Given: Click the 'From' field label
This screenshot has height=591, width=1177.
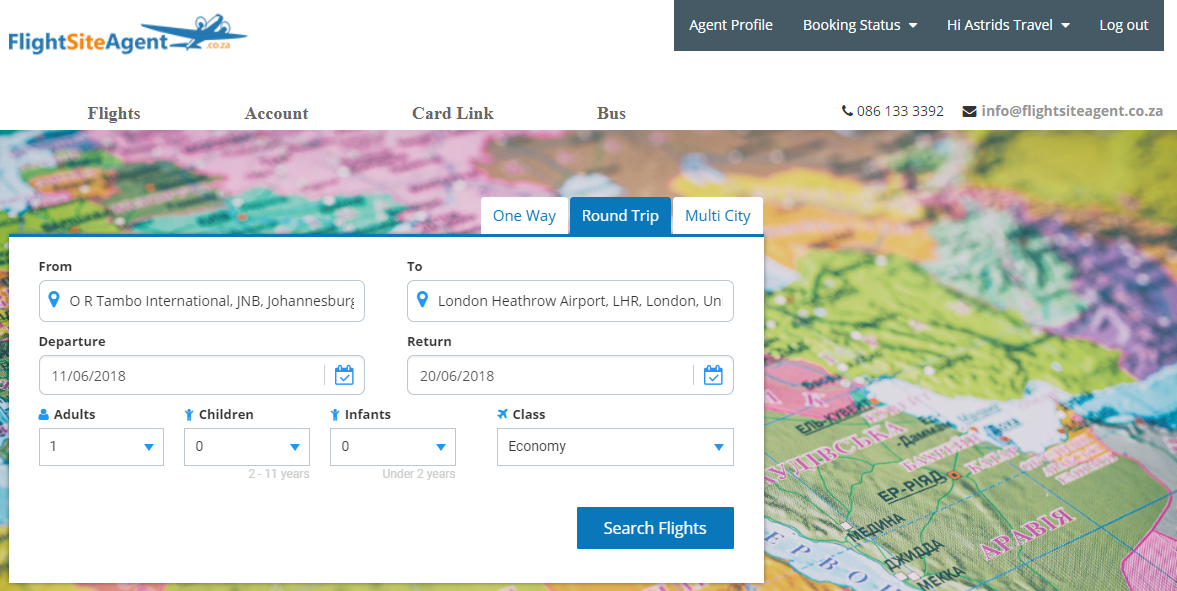Looking at the screenshot, I should tap(56, 267).
